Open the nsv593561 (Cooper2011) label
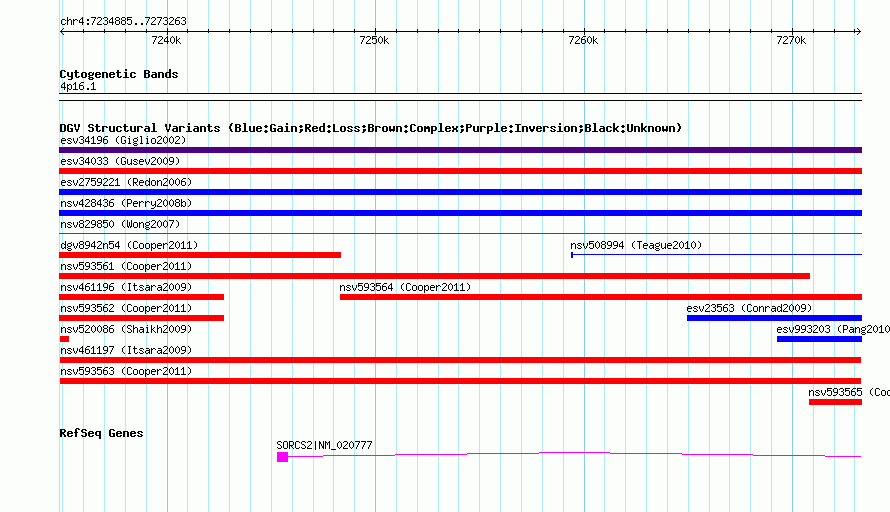The height and width of the screenshot is (512, 890). pos(126,266)
